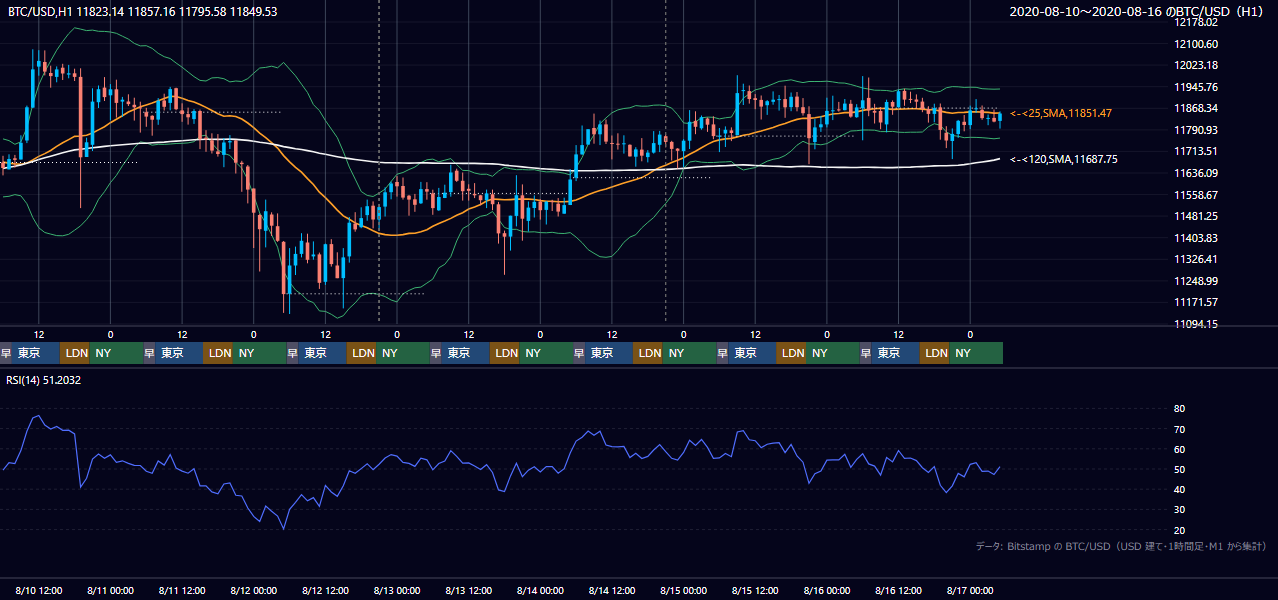Click price axis value 11248.99
1278x600 pixels.
pos(1196,281)
